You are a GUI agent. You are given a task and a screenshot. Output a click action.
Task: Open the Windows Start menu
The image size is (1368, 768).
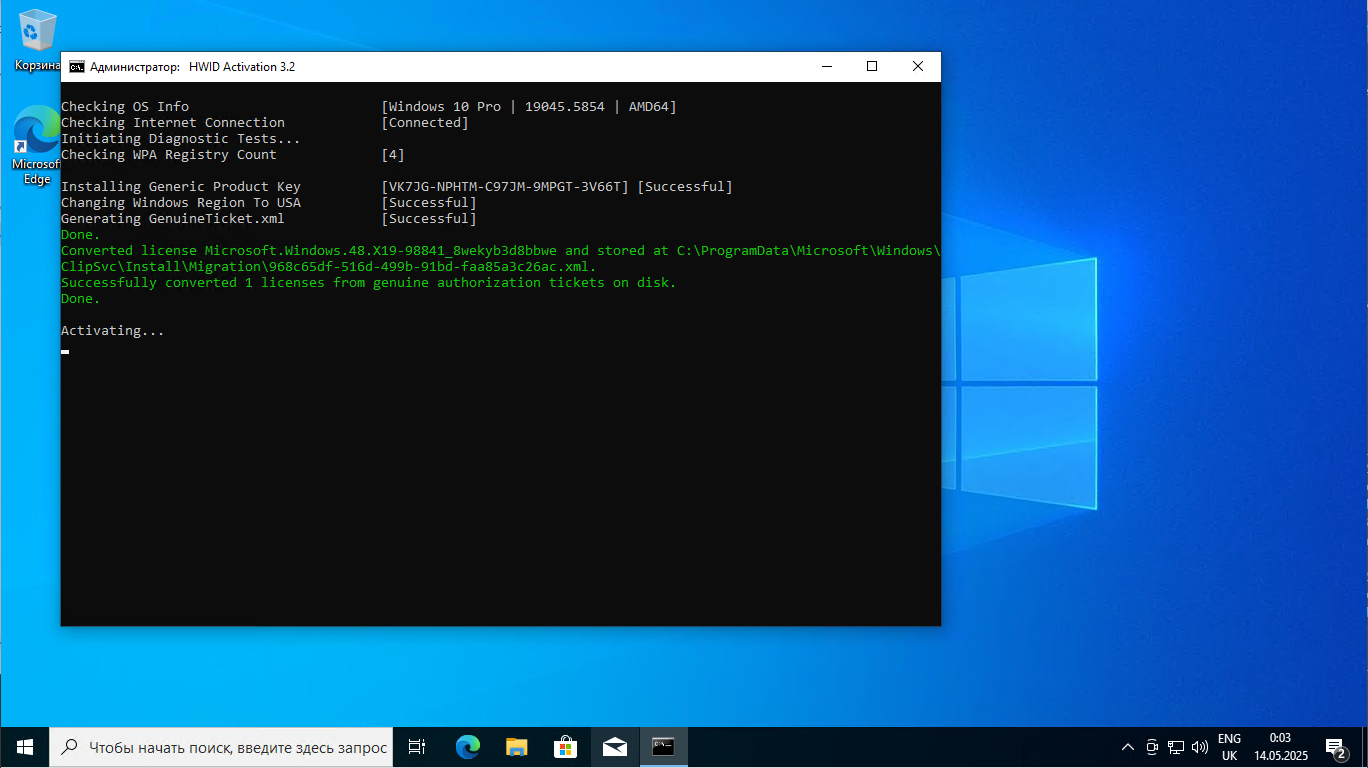click(x=25, y=747)
